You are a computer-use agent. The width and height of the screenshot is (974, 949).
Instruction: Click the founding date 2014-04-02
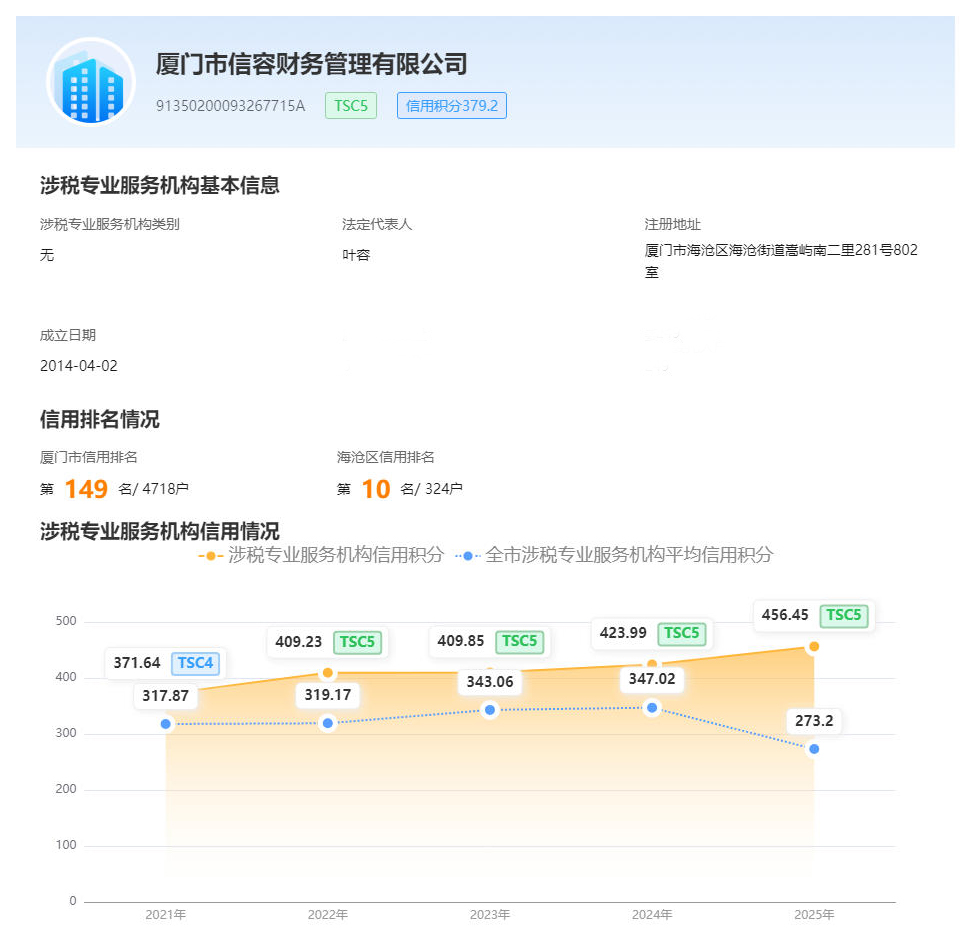coord(79,366)
